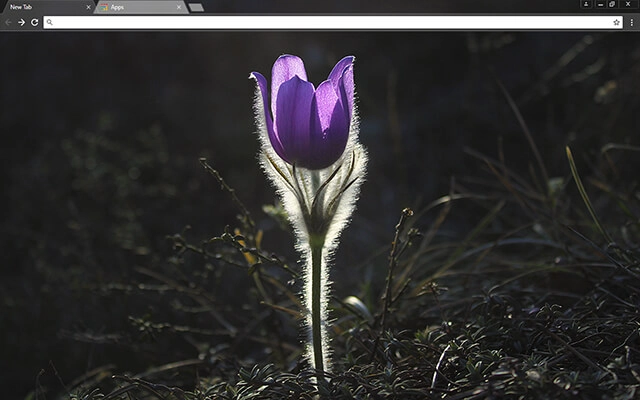Reload the current page
This screenshot has height=400, width=640.
[35, 22]
